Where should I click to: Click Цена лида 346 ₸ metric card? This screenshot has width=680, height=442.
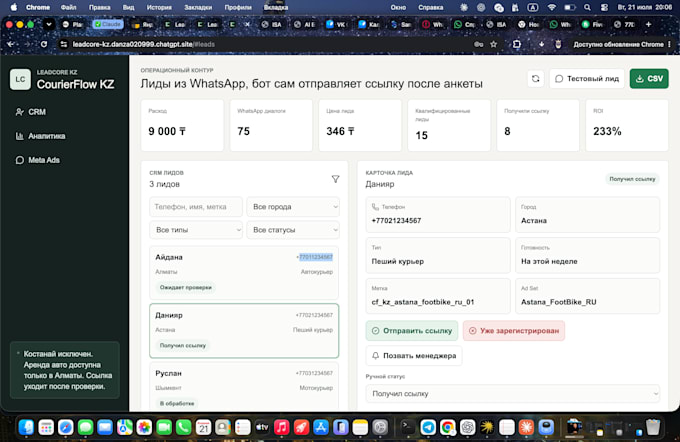pyautogui.click(x=360, y=125)
